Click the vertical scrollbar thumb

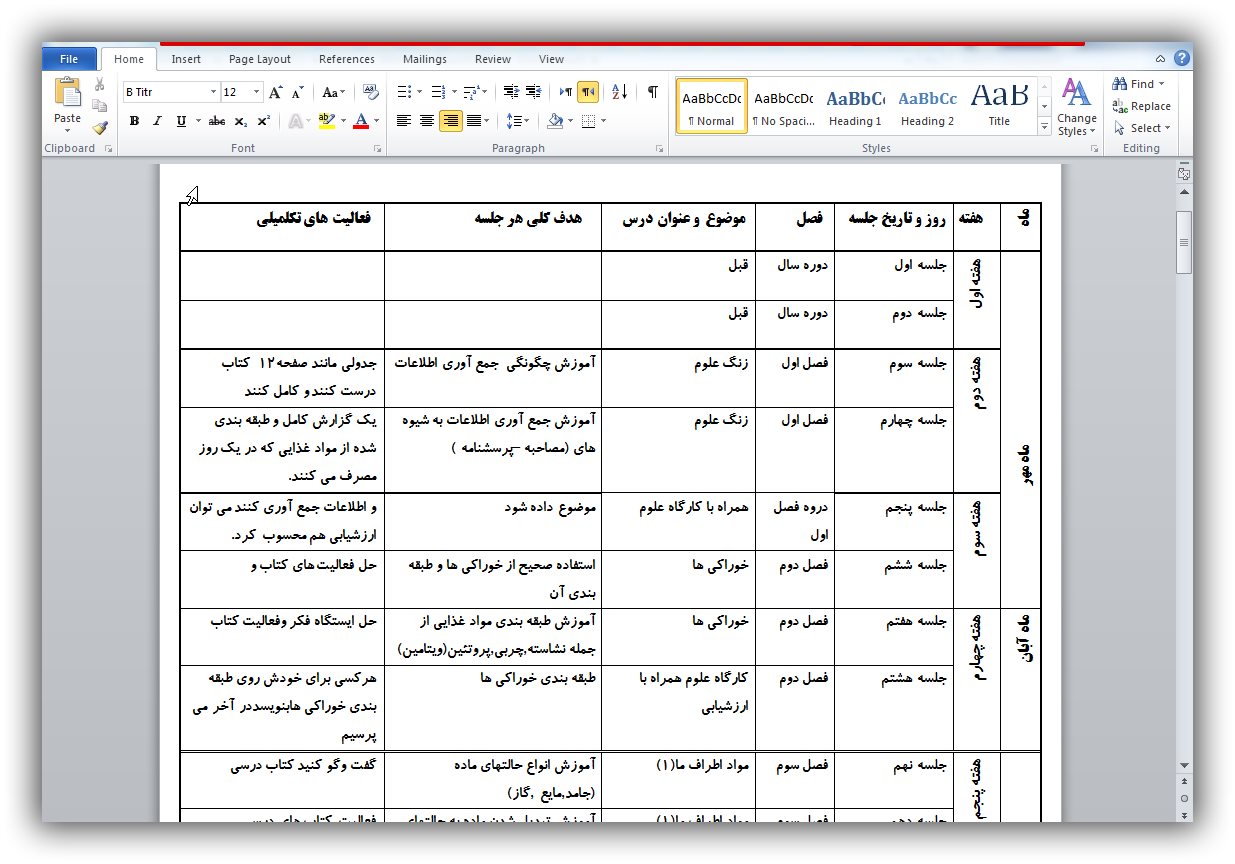point(1184,242)
